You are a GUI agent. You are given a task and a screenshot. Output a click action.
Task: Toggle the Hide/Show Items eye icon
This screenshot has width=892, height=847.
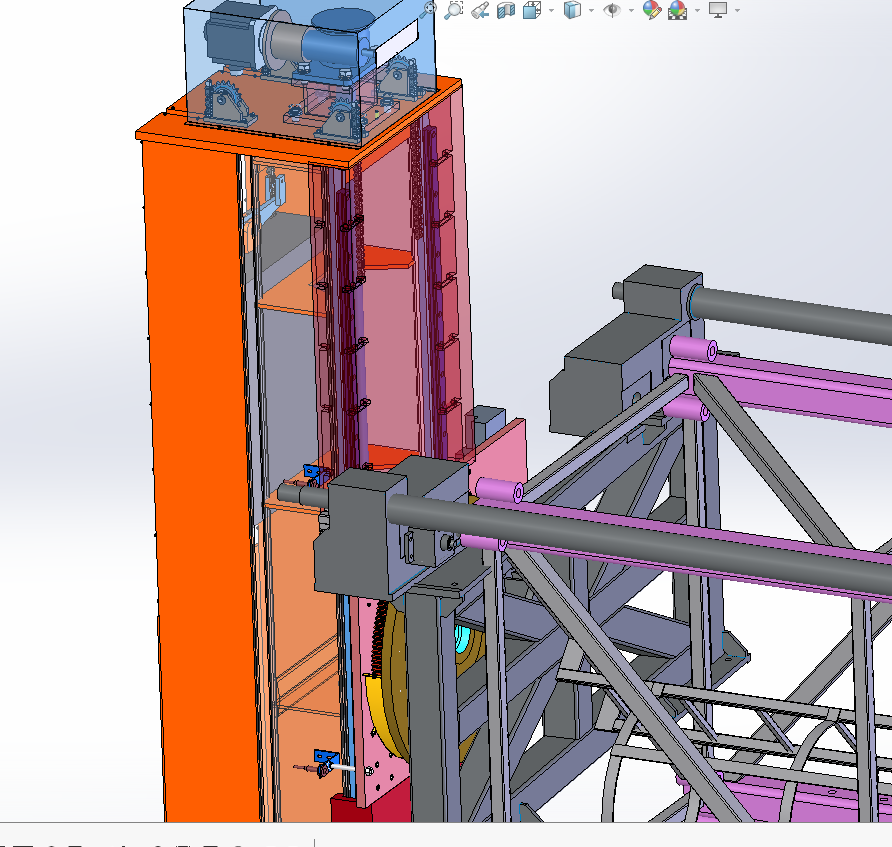point(612,10)
